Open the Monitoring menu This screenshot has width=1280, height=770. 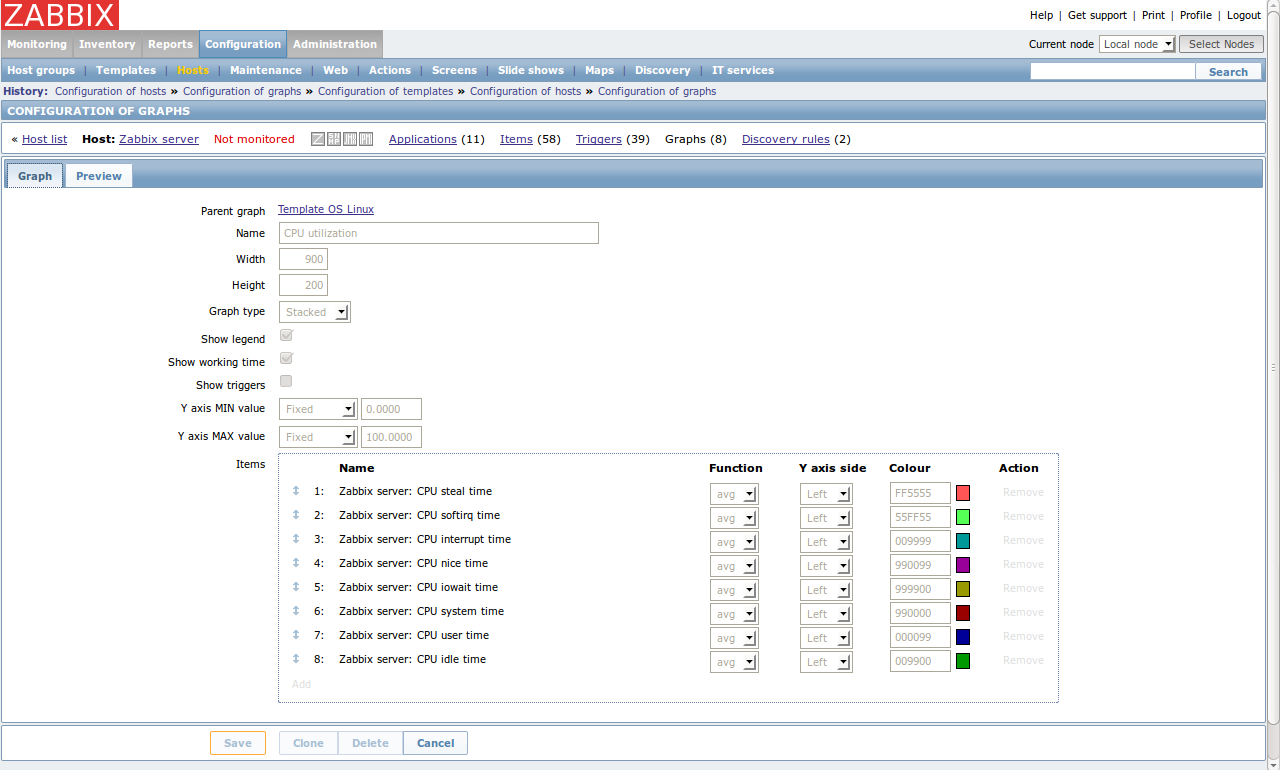pos(37,44)
